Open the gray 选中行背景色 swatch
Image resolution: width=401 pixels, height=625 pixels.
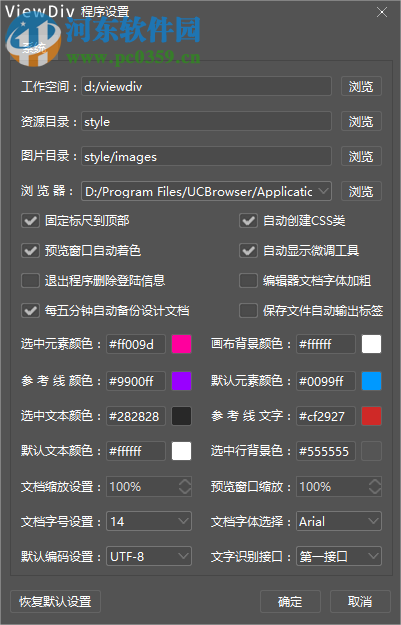tap(372, 451)
